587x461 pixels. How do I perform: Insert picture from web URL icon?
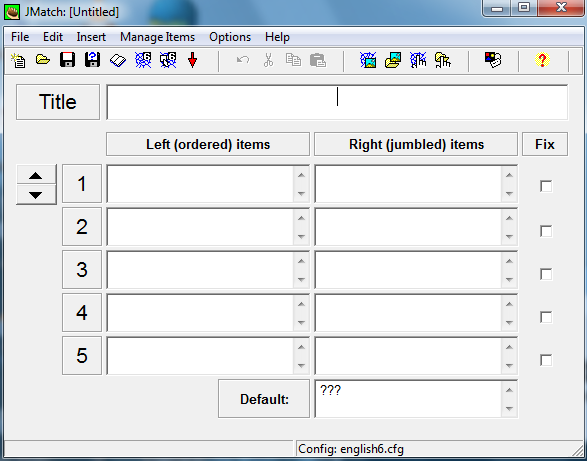click(x=368, y=60)
